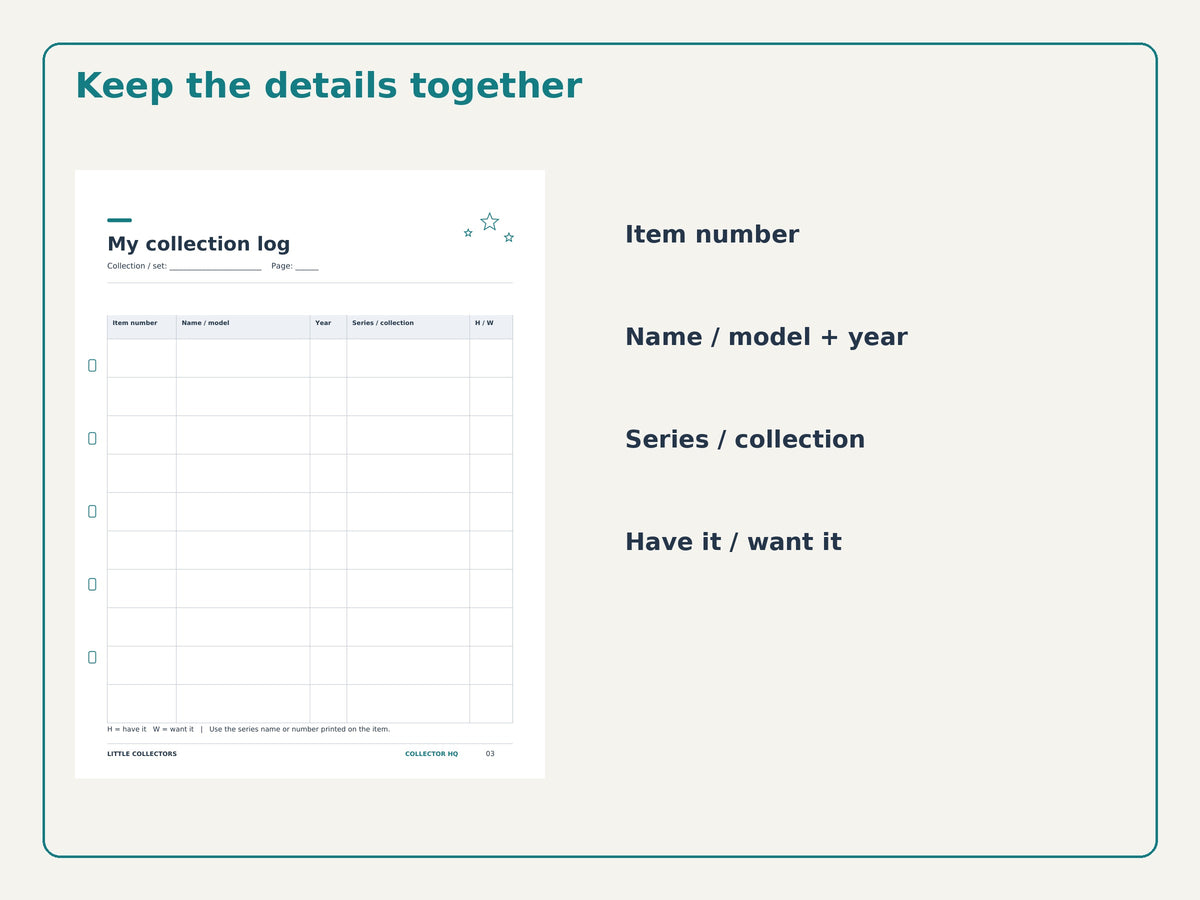
Task: Click the blank line after "Page:"
Action: (x=306, y=267)
